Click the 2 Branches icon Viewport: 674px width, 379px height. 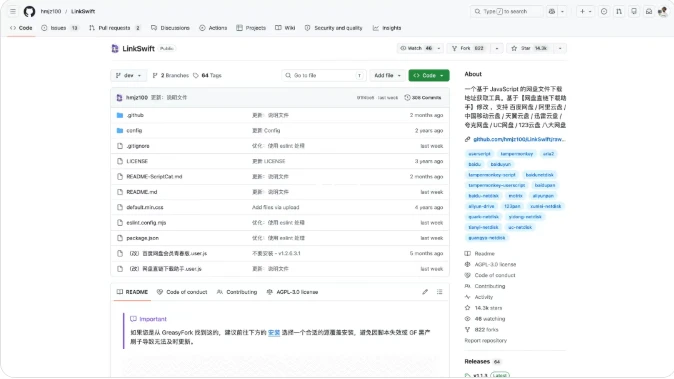[x=155, y=75]
